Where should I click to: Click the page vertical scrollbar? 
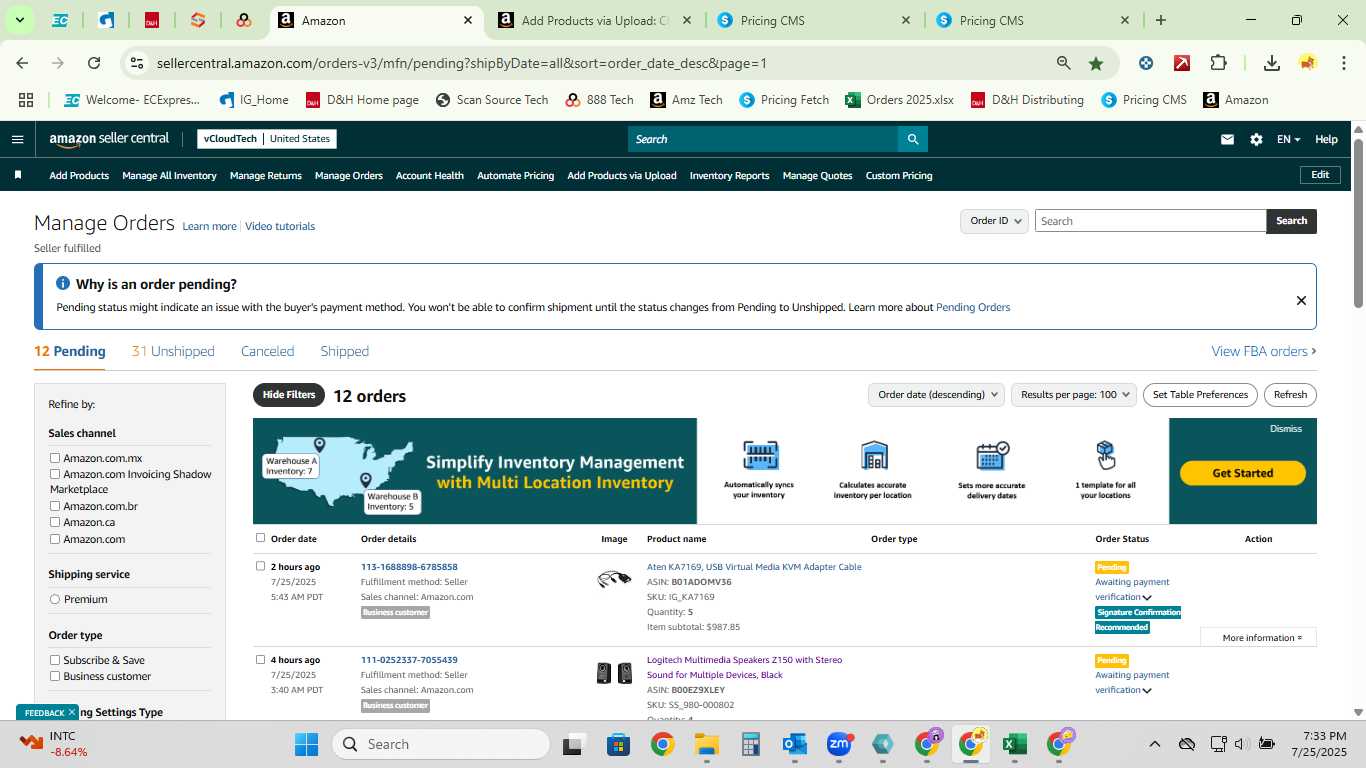1358,223
